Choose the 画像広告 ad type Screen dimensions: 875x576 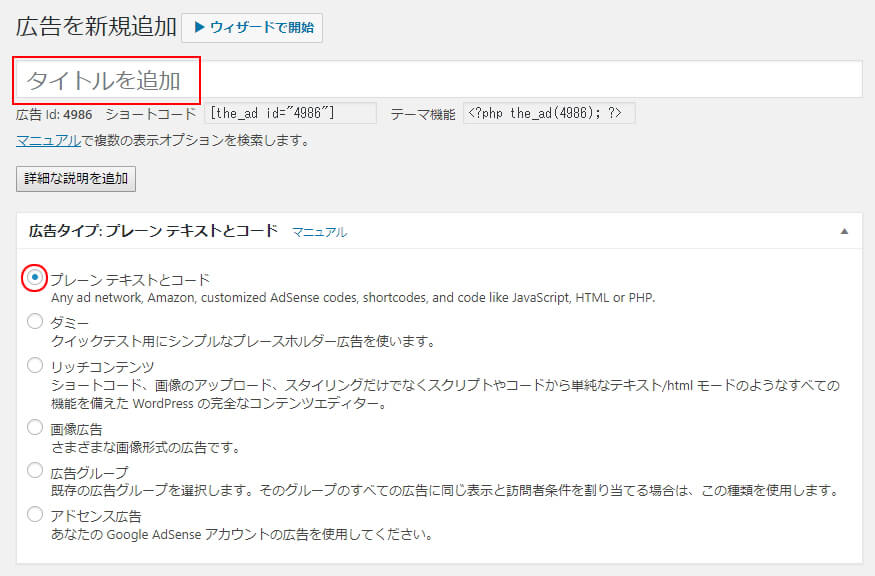click(x=35, y=427)
